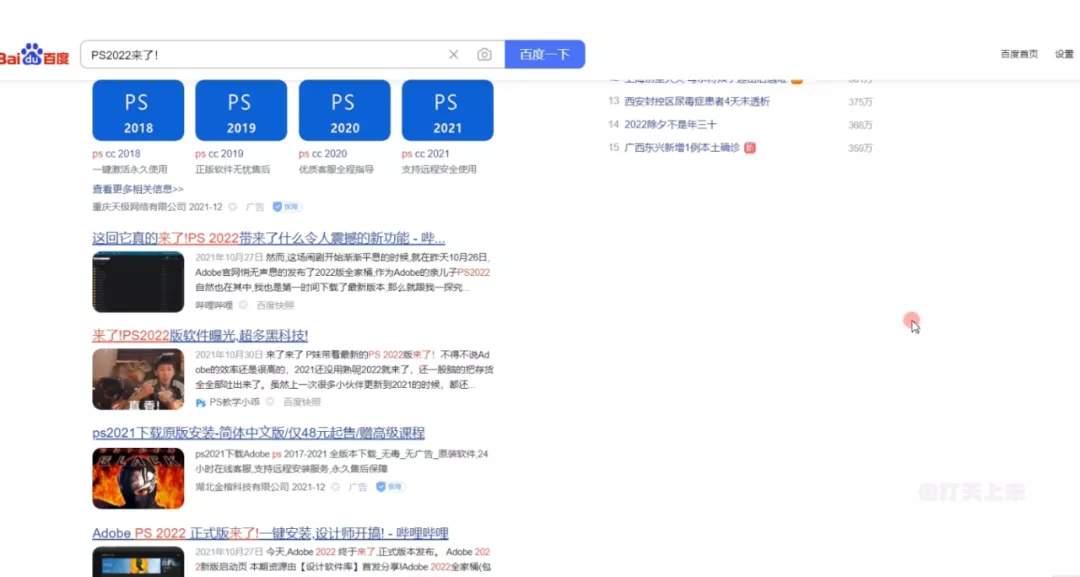Viewport: 1080px width, 577px height.
Task: Open 百度快照 for the 哔哩哔哩 result
Action: pos(275,305)
